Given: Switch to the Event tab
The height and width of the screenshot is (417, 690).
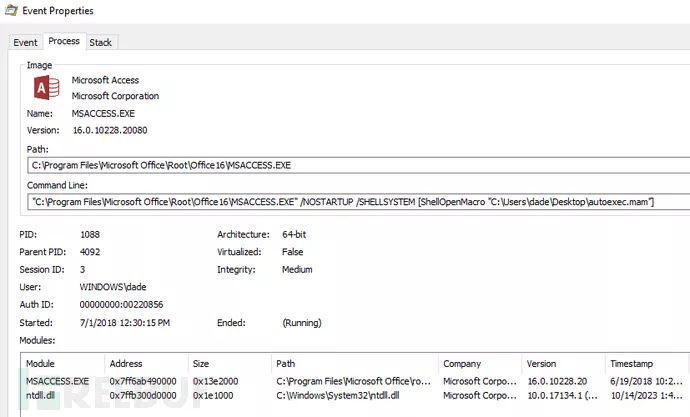Looking at the screenshot, I should point(25,43).
